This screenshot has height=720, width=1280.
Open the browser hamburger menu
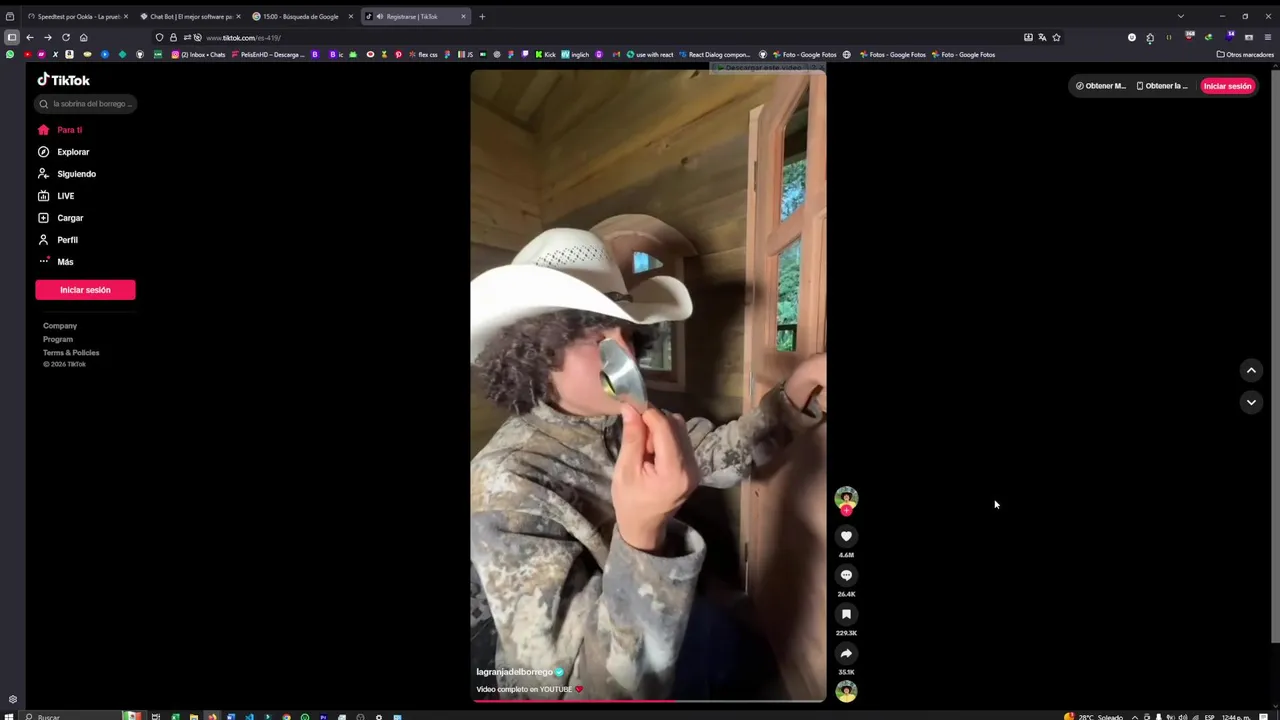tap(1268, 38)
